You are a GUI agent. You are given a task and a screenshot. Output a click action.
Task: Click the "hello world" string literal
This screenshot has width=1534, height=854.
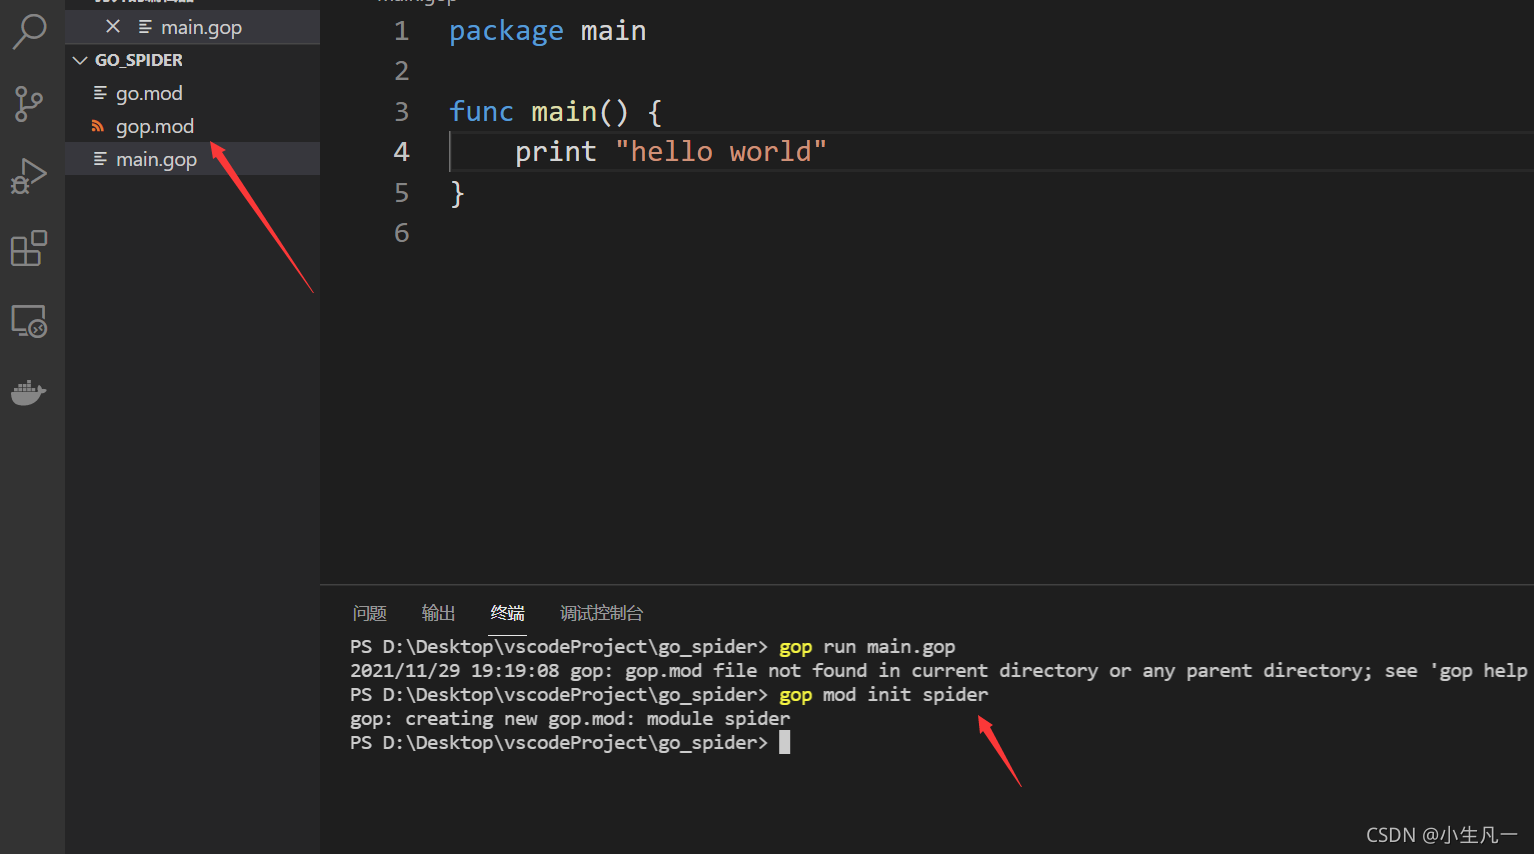pyautogui.click(x=721, y=152)
